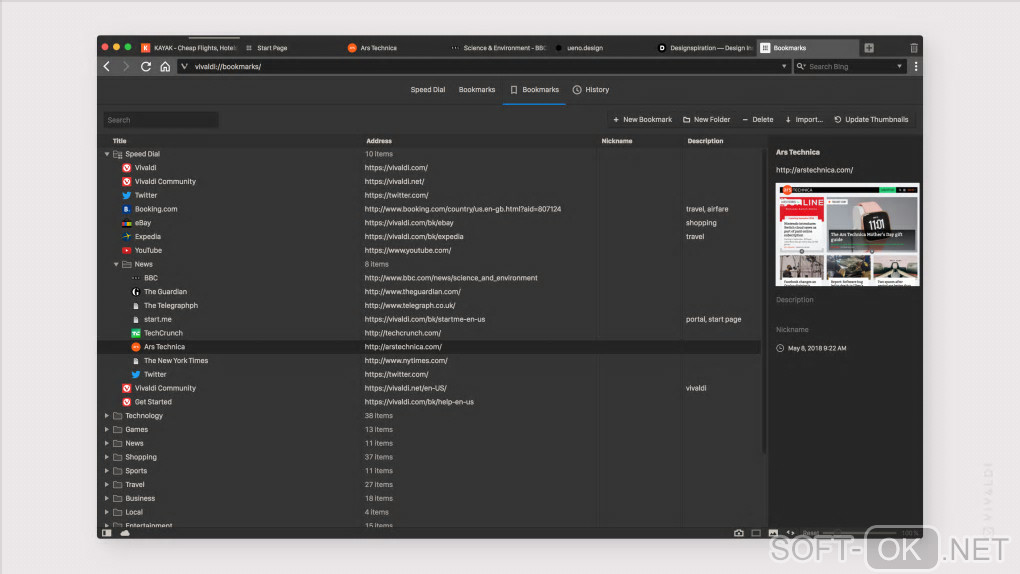Switch to the Designspiration browser tab
1020x574 pixels.
pyautogui.click(x=705, y=48)
